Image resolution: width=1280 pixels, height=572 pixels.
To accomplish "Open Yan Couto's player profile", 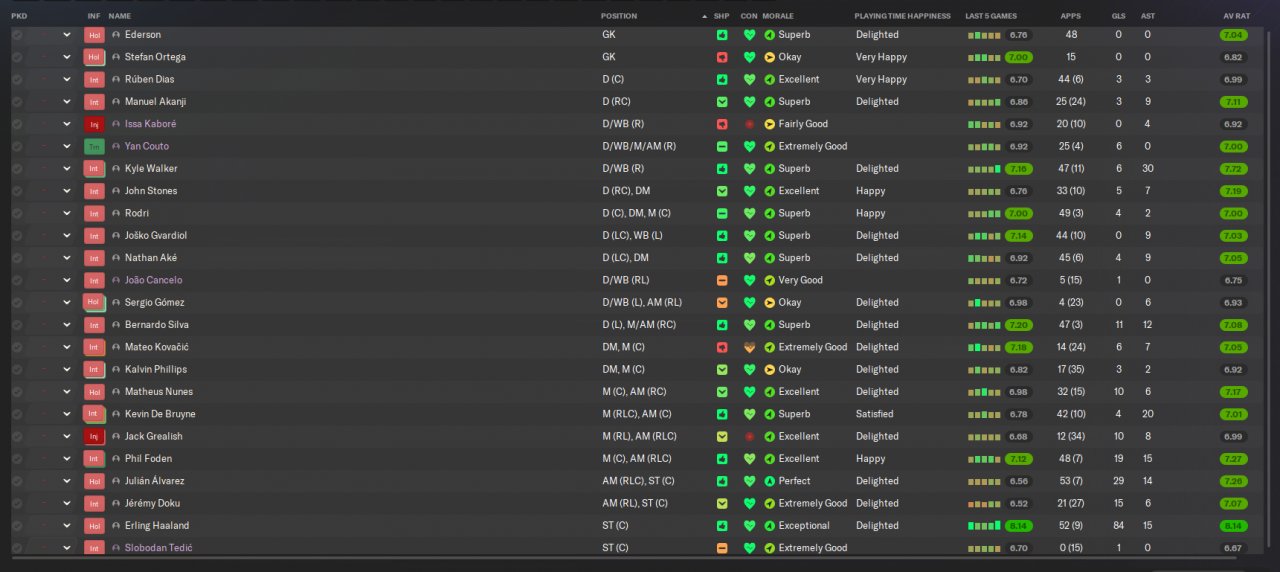I will [x=147, y=146].
